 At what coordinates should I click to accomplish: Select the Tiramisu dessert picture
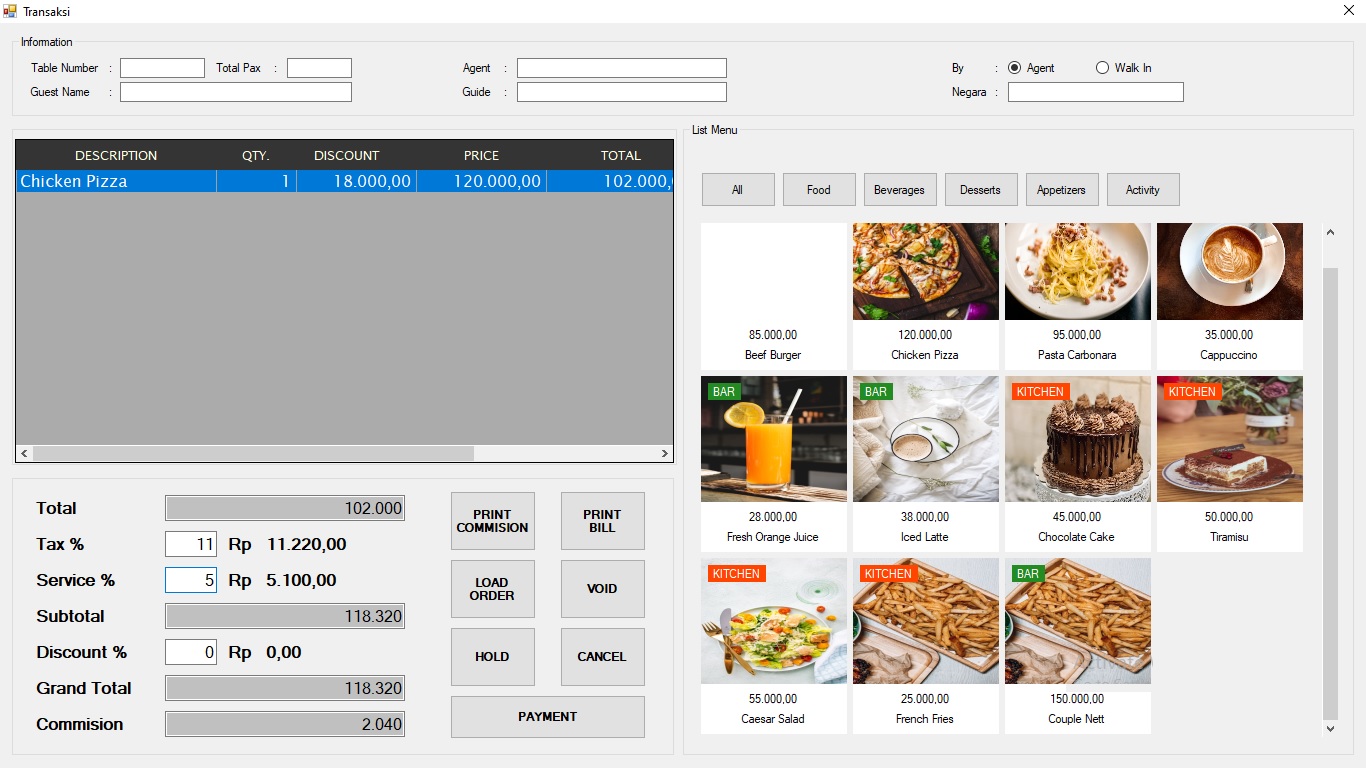[x=1229, y=440]
